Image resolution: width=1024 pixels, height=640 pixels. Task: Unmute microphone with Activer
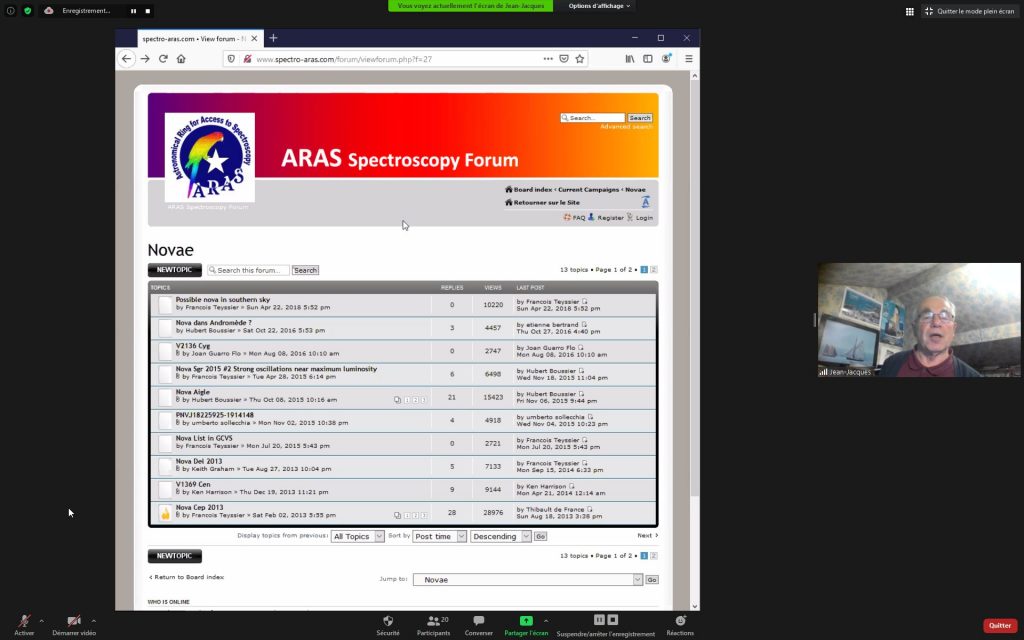[24, 625]
